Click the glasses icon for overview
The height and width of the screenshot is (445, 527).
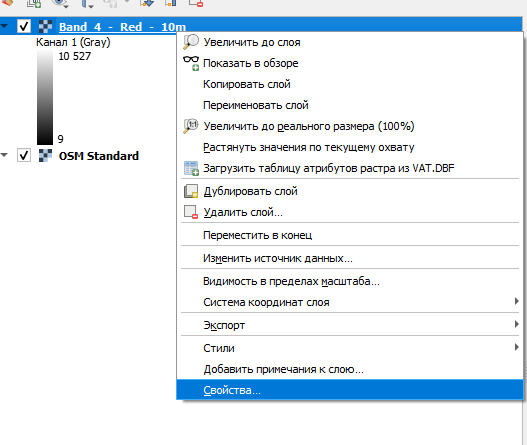[x=191, y=63]
